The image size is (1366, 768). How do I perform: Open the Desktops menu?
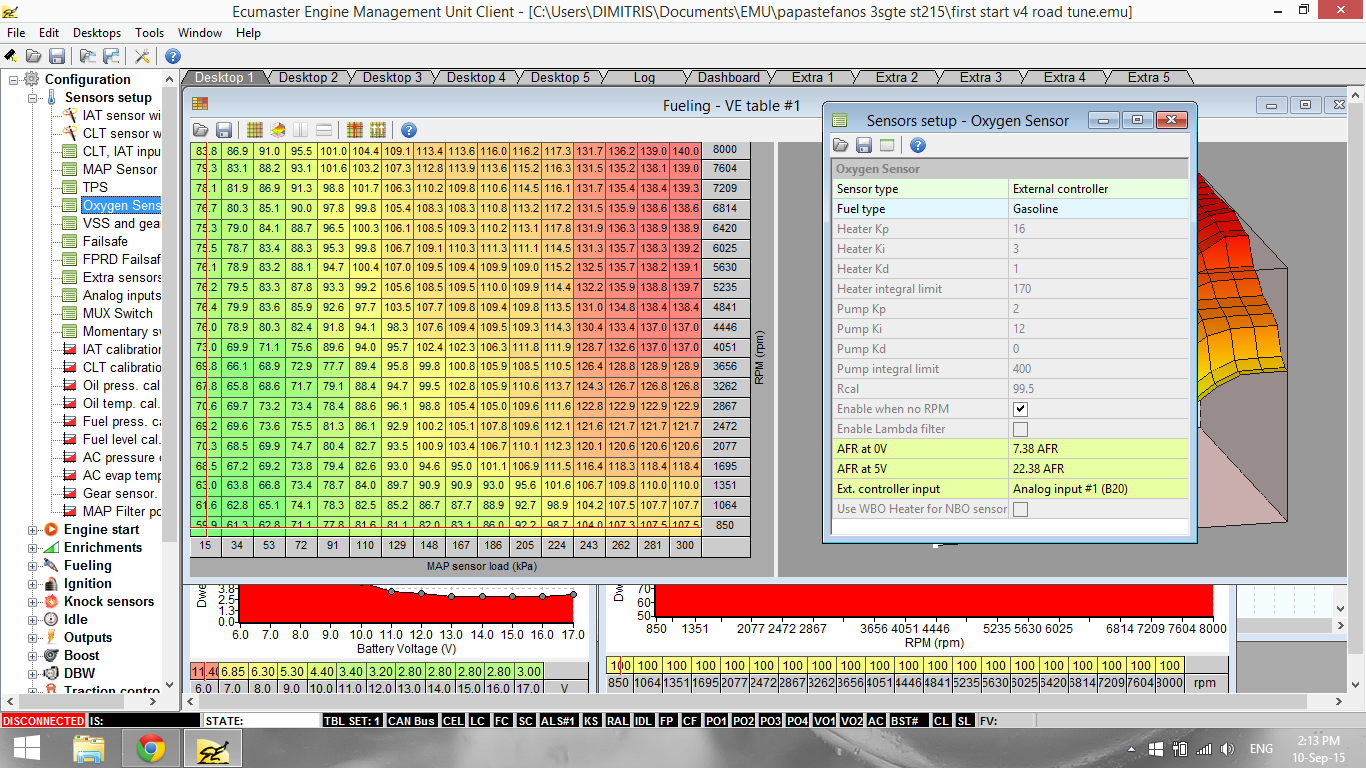click(96, 33)
